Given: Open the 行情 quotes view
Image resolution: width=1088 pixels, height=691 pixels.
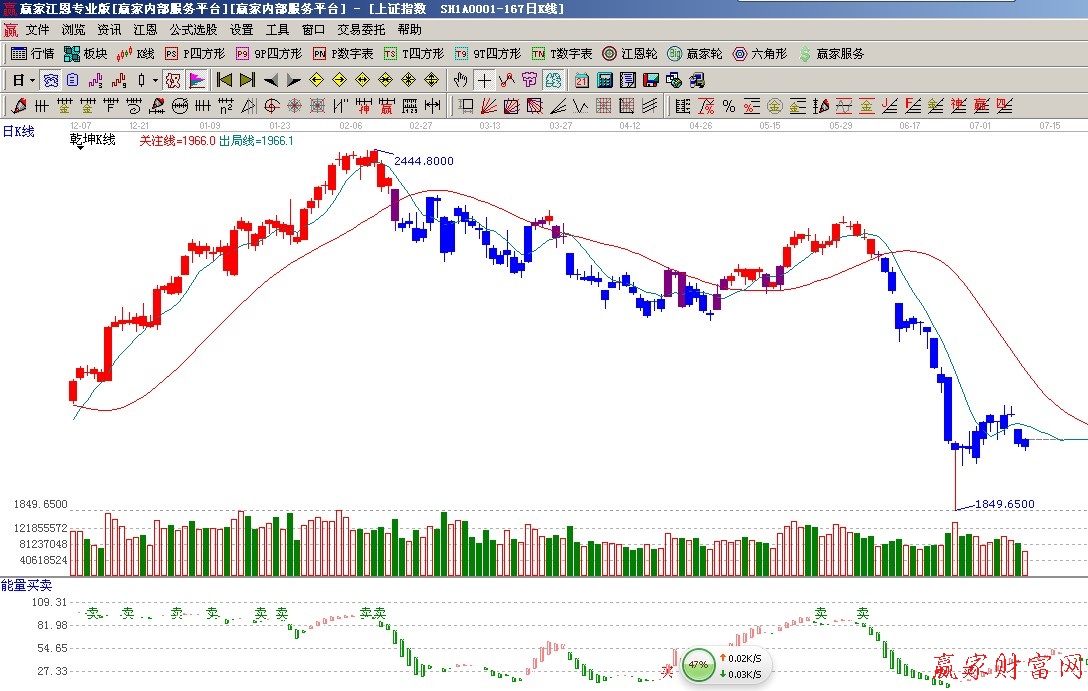Looking at the screenshot, I should tap(32, 54).
